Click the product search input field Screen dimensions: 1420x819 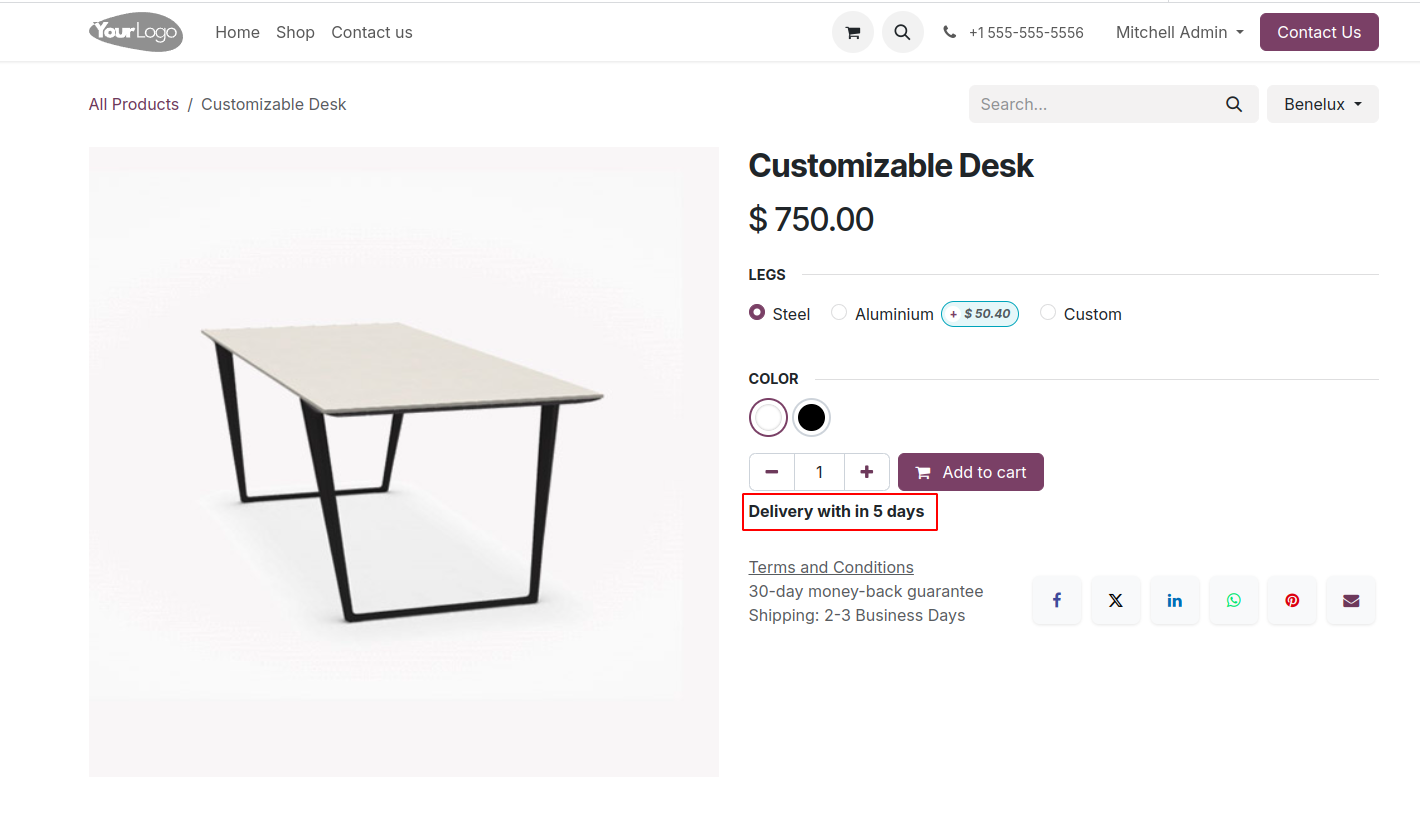click(x=1095, y=104)
